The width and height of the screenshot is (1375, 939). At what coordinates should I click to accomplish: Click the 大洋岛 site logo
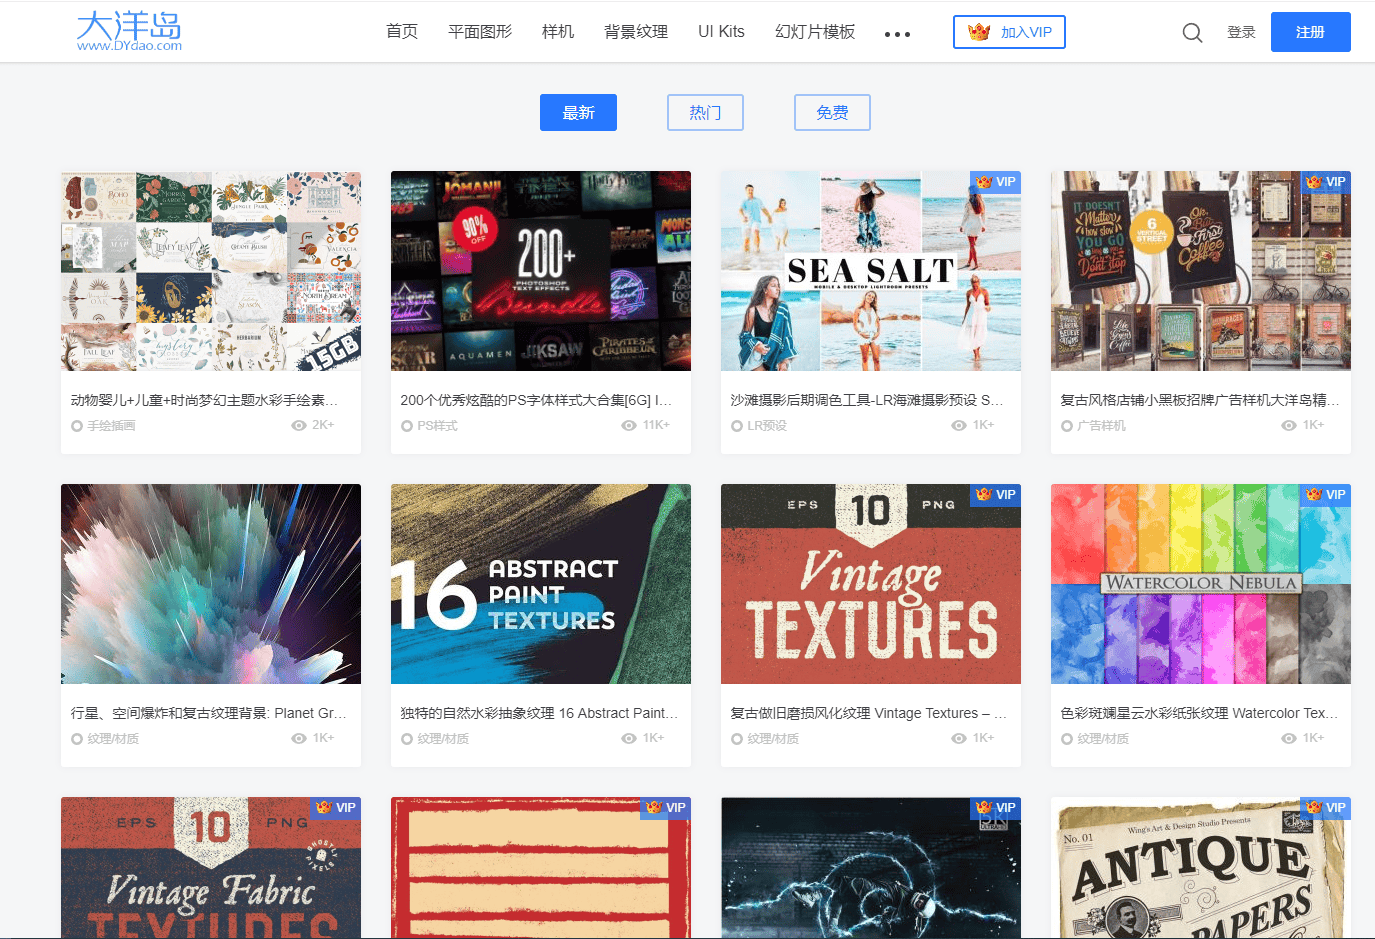click(x=129, y=32)
